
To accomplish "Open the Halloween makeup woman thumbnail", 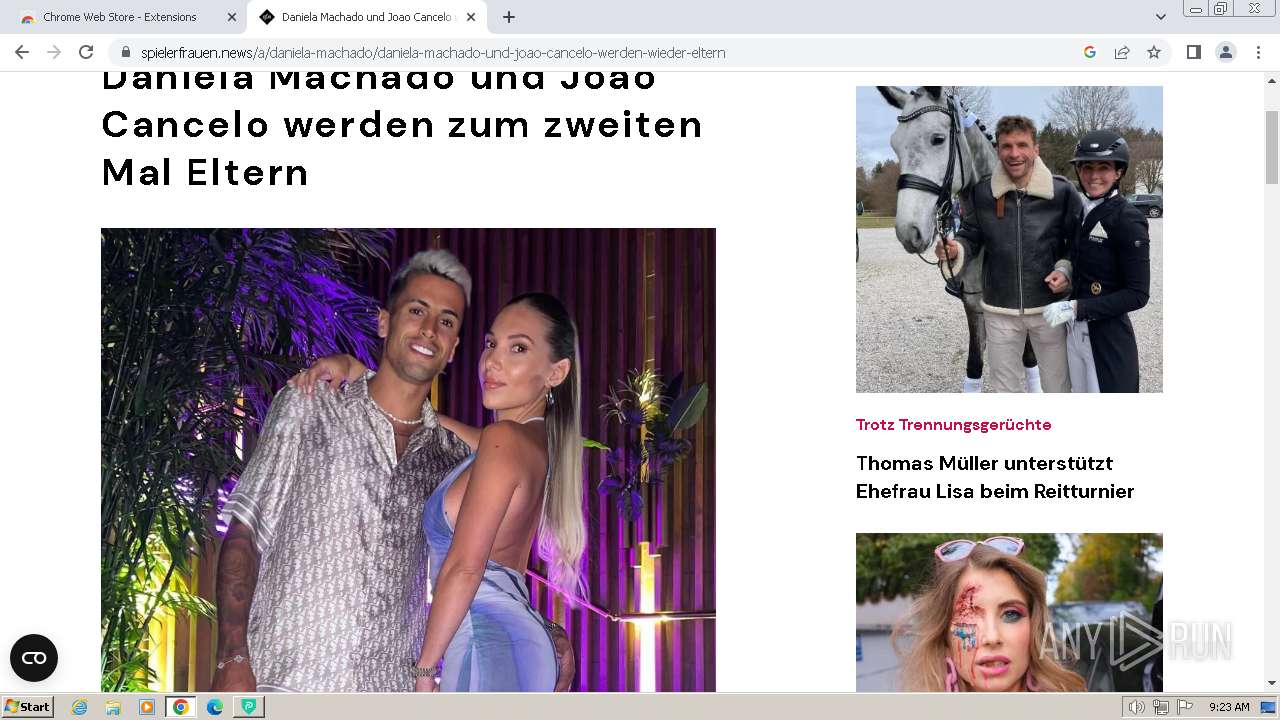I will click(1009, 612).
